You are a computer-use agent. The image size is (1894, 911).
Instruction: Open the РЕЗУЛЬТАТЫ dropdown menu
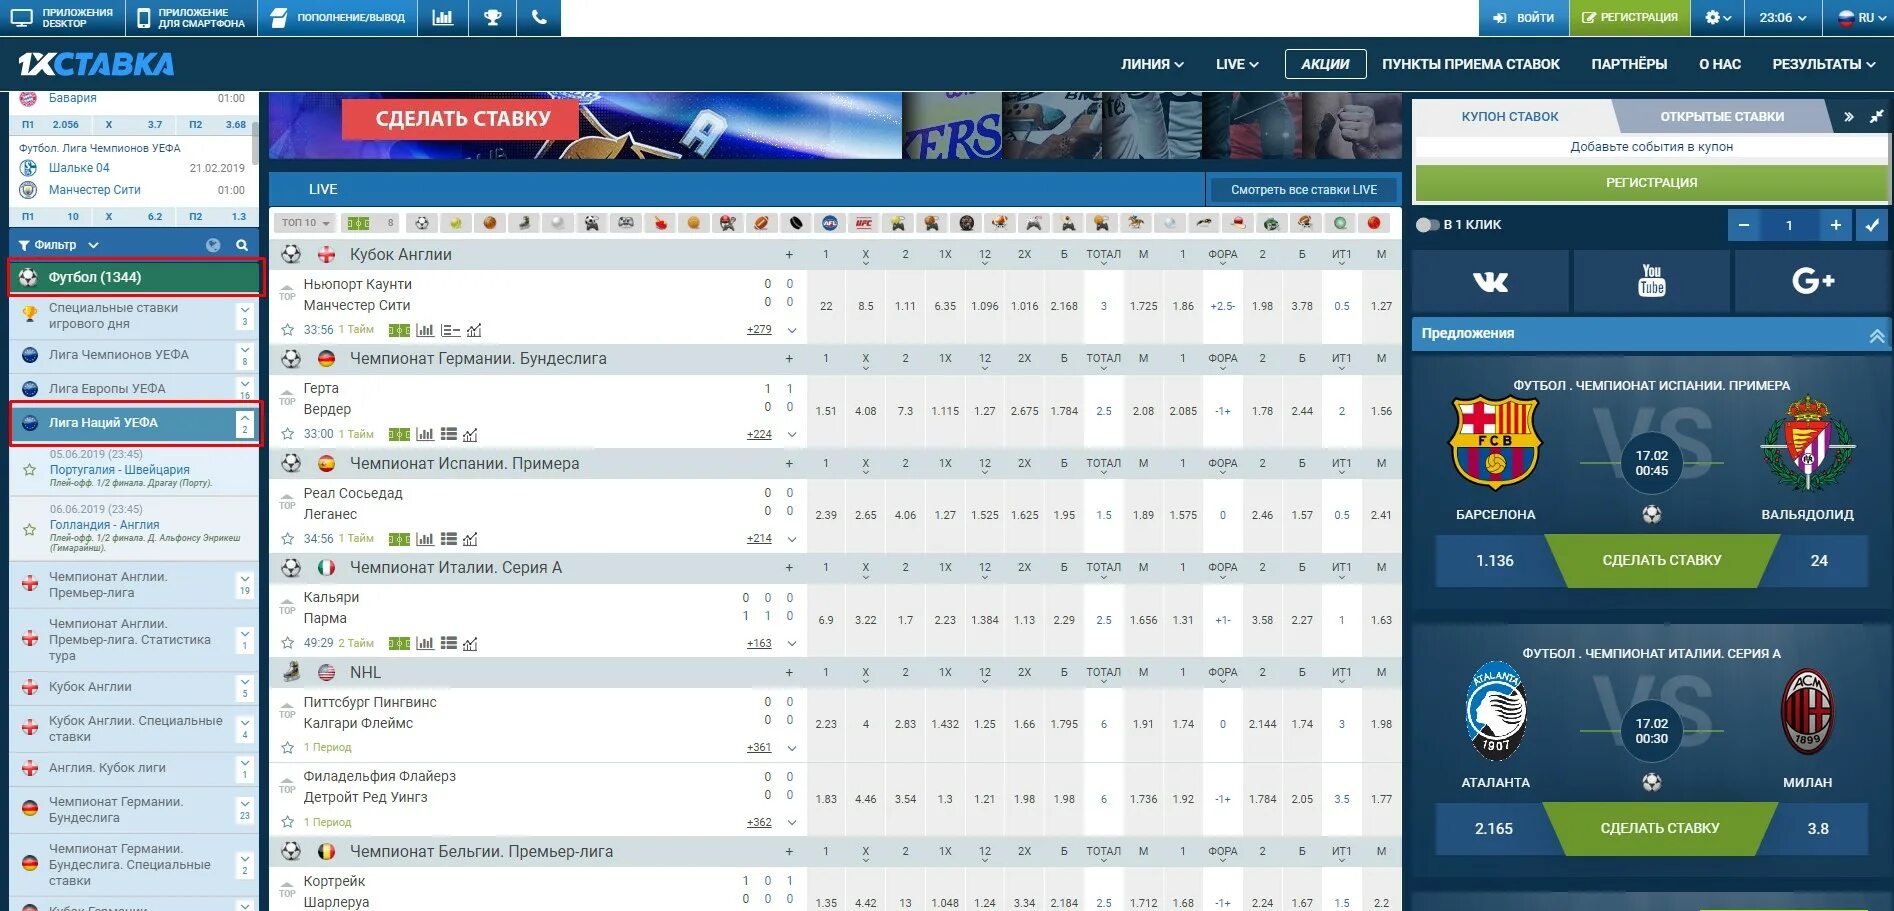1824,64
